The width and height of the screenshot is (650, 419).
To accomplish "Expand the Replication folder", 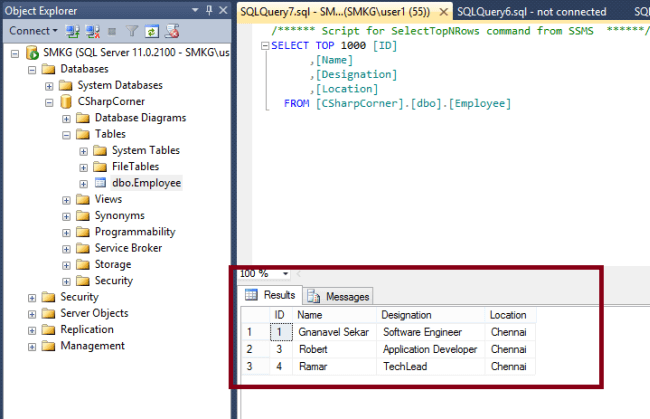I will click(x=32, y=331).
